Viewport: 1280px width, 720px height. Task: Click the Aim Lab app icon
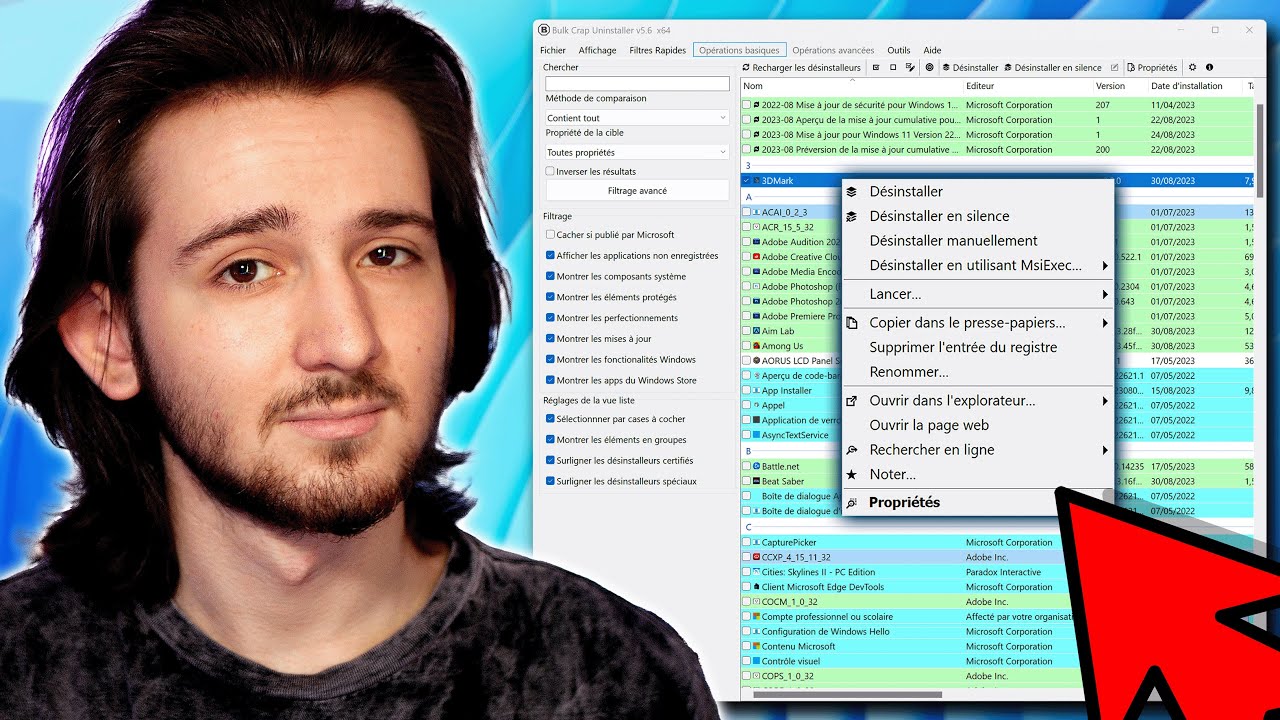(757, 331)
